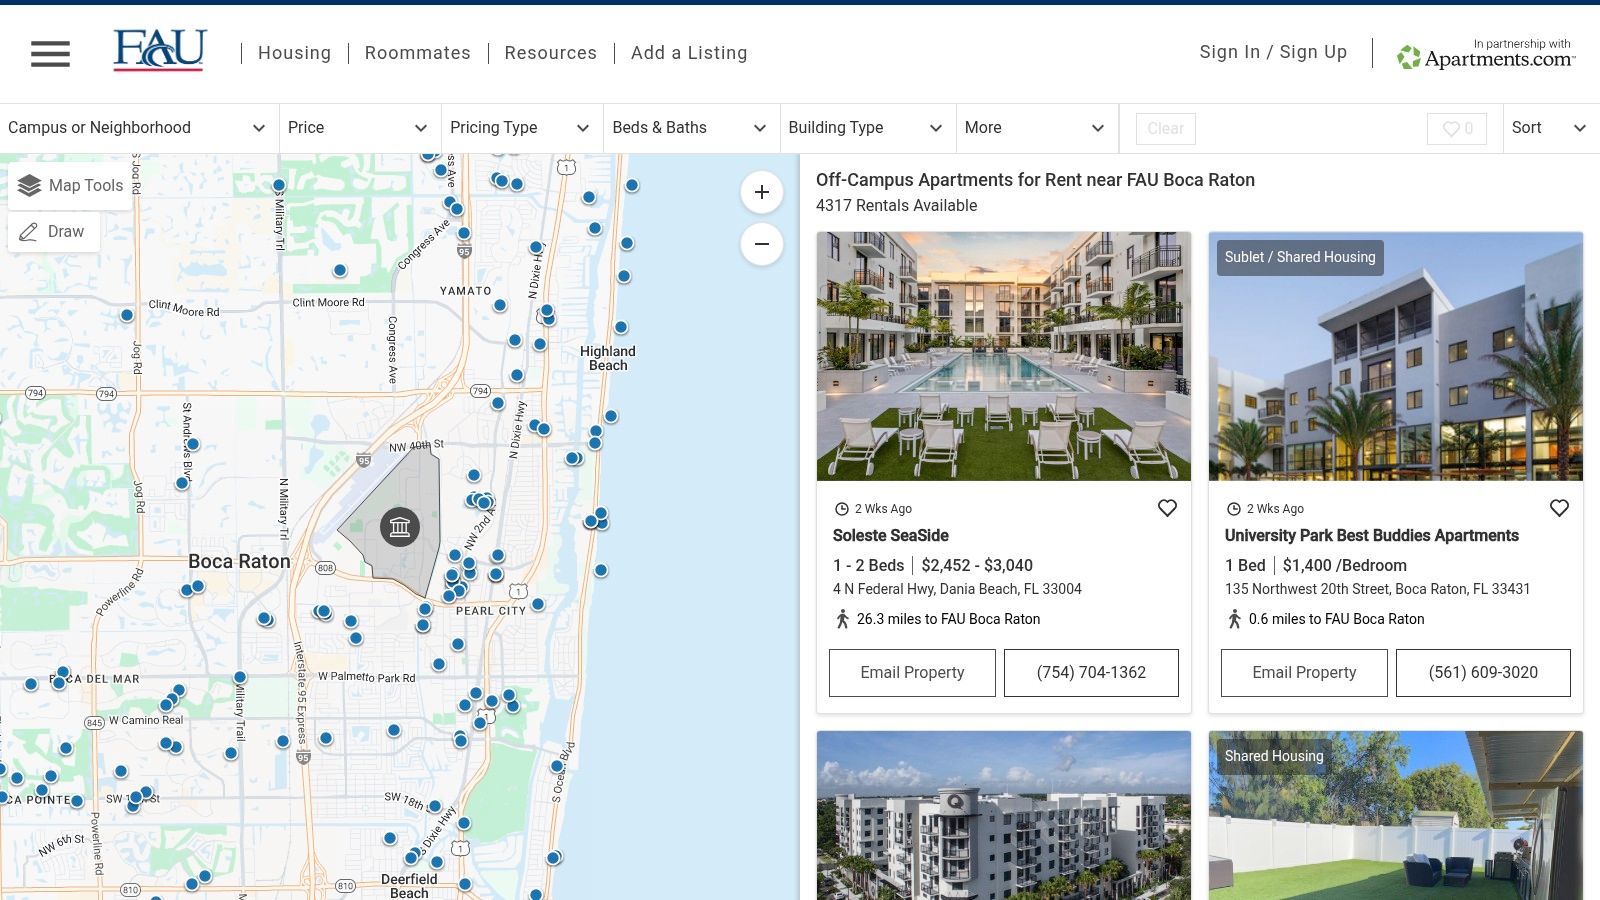Image resolution: width=1600 pixels, height=900 pixels.
Task: Favorite University Park Best Buddies heart icon
Action: pyautogui.click(x=1559, y=508)
